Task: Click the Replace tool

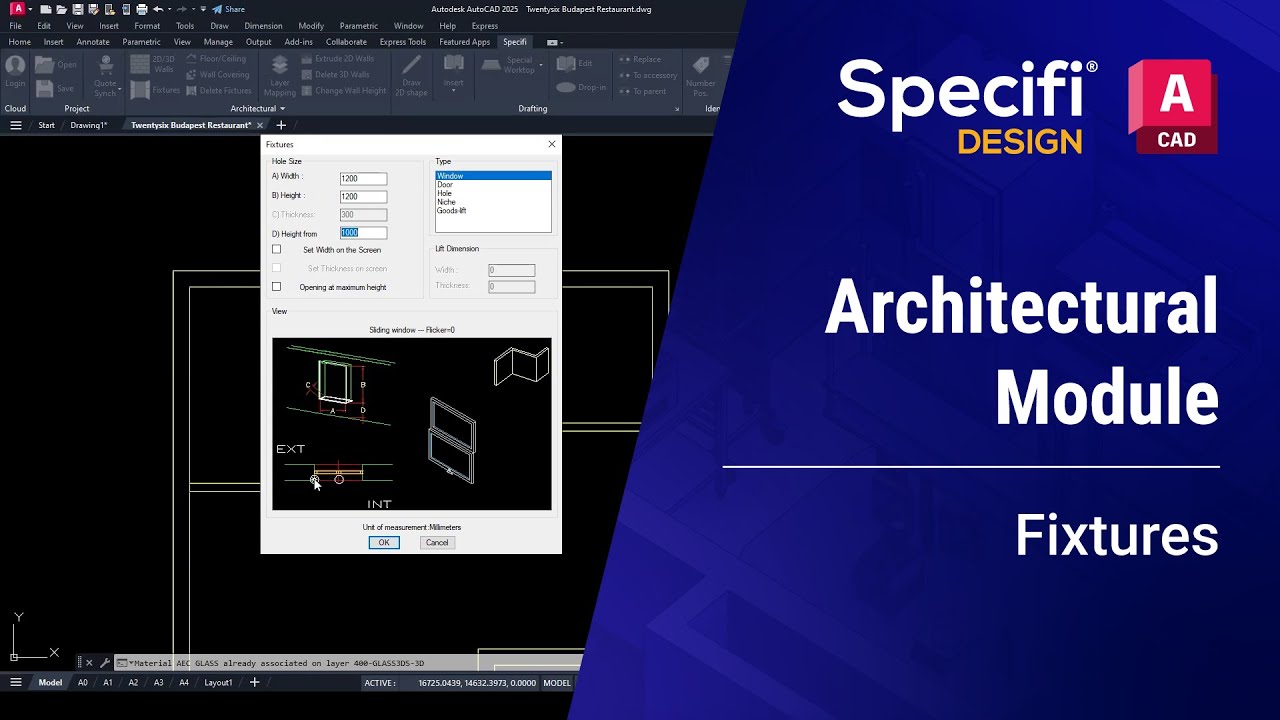Action: pos(640,59)
